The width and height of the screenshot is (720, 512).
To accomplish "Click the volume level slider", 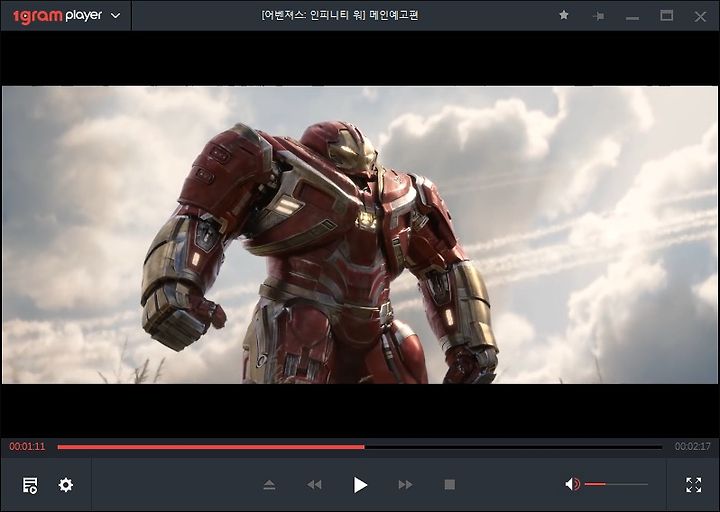I will (616, 484).
